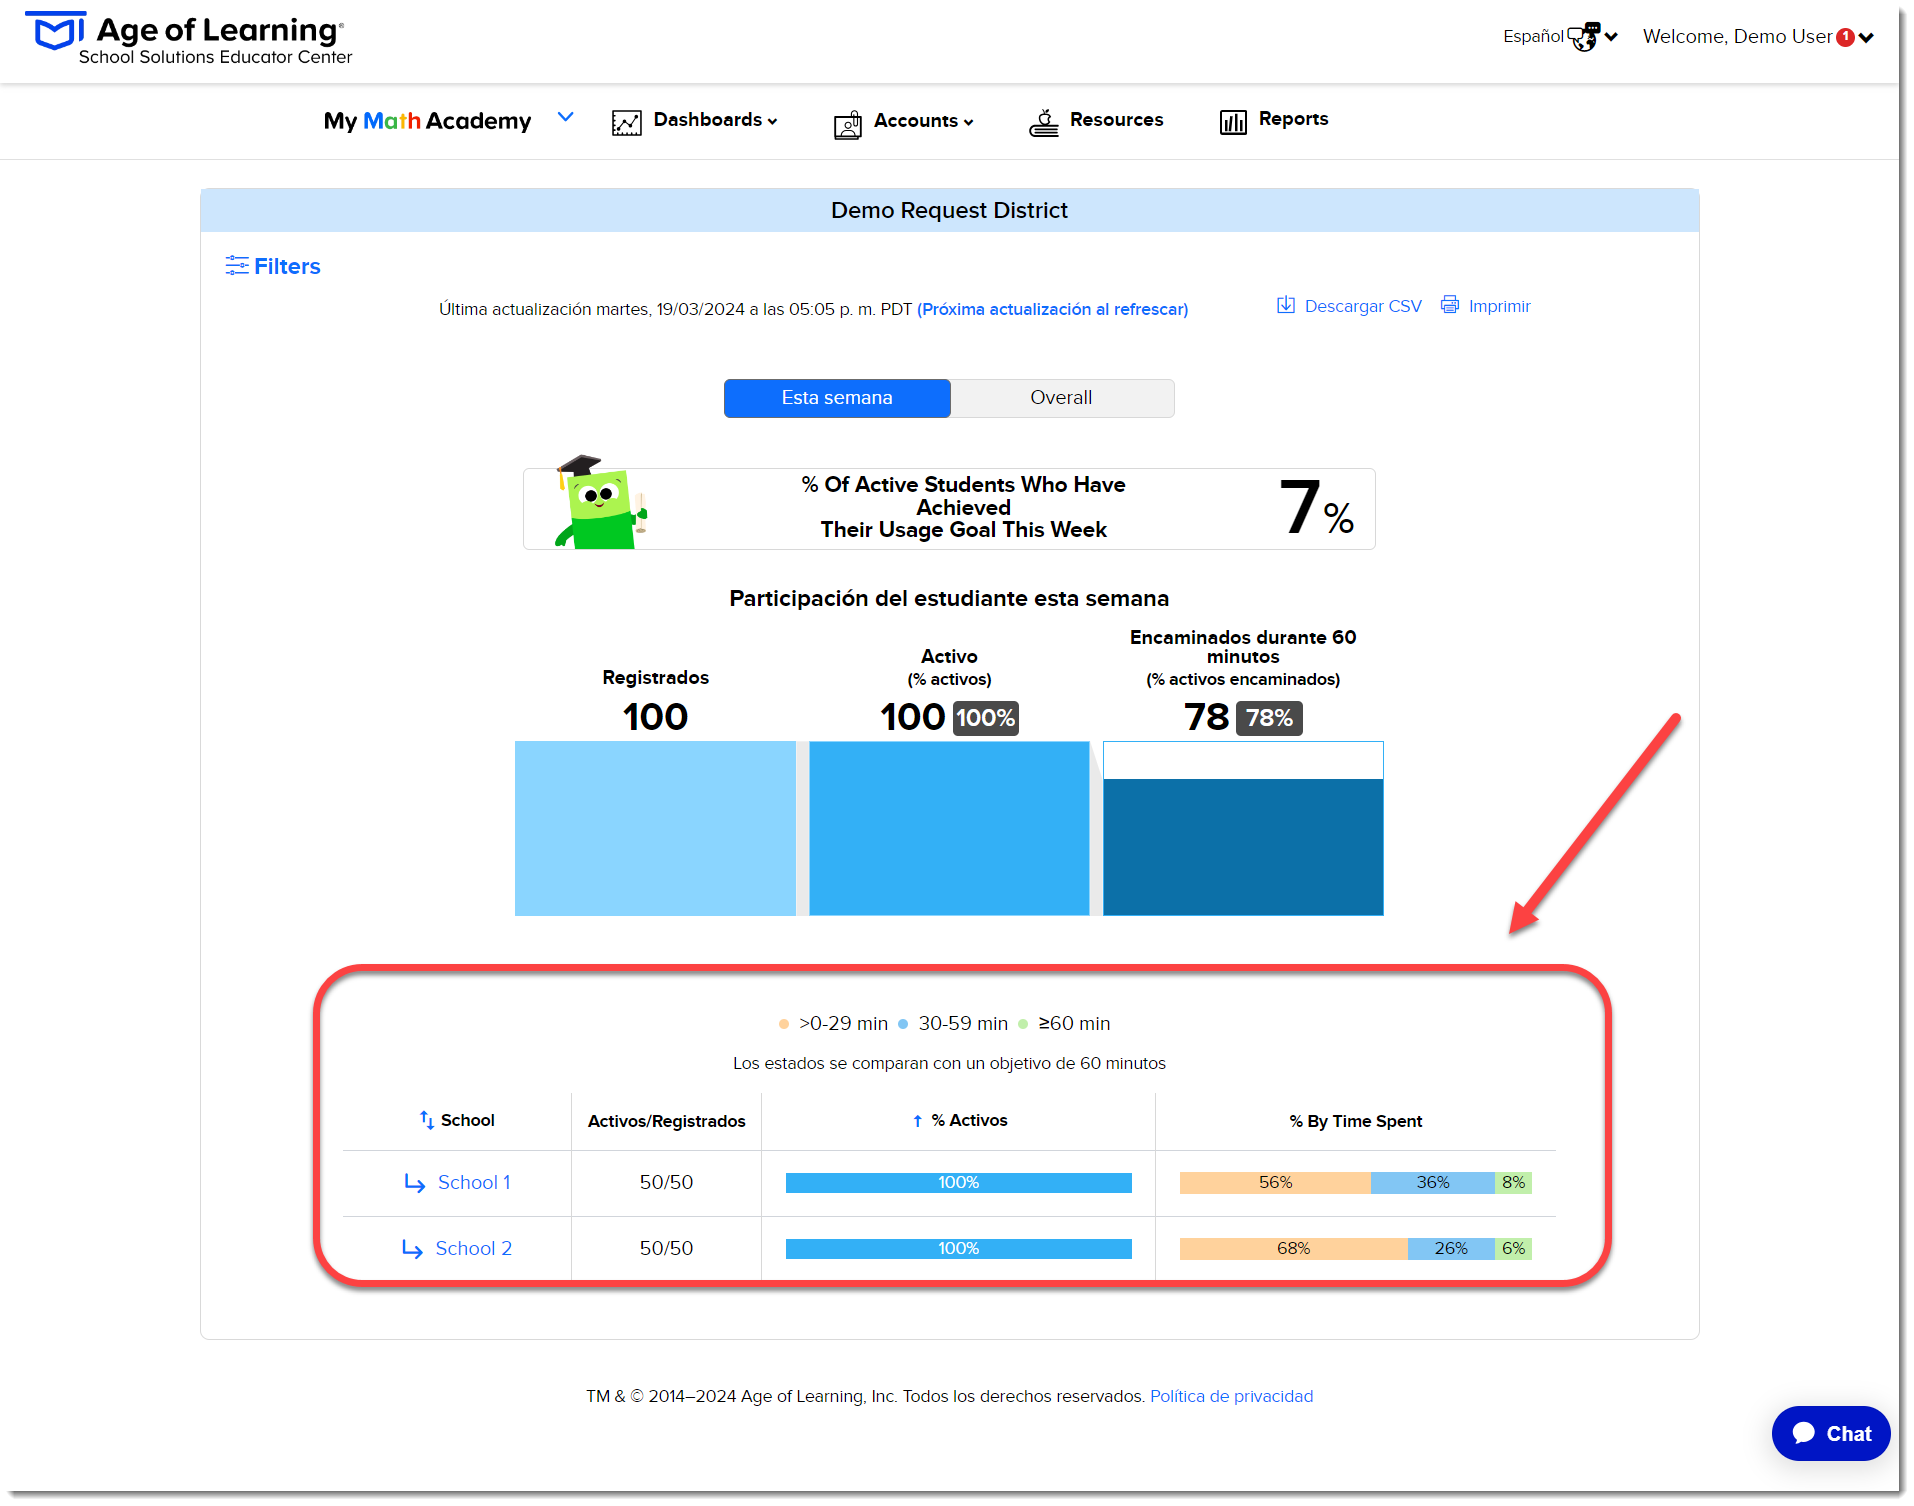Open the Accounts dropdown menu

pos(923,121)
